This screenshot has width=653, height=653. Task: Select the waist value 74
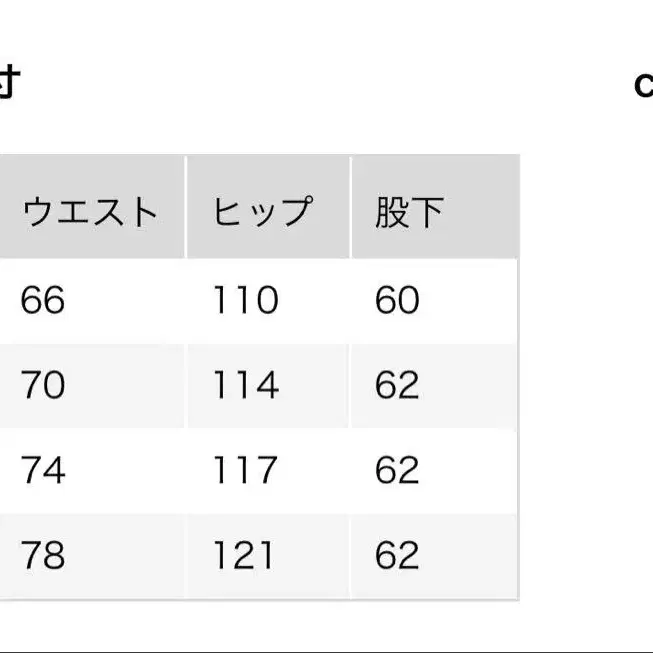coord(43,470)
